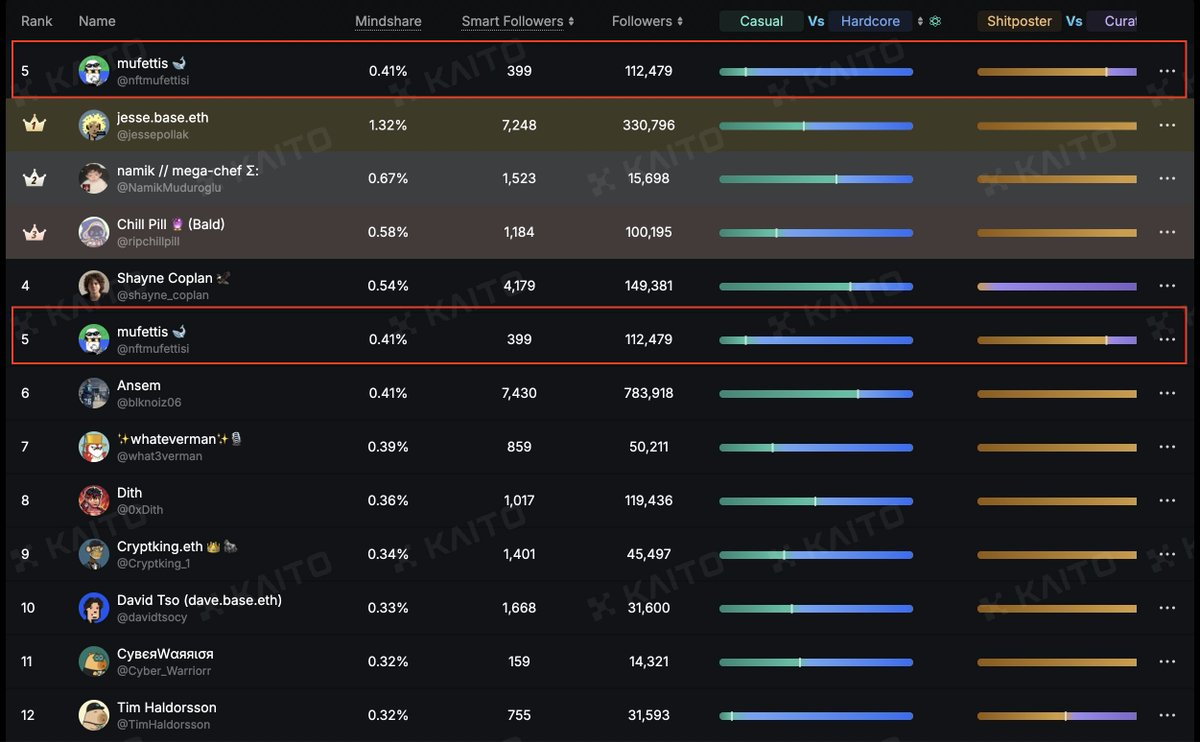Select the whateverman avatar
1200x742 pixels.
(x=94, y=447)
